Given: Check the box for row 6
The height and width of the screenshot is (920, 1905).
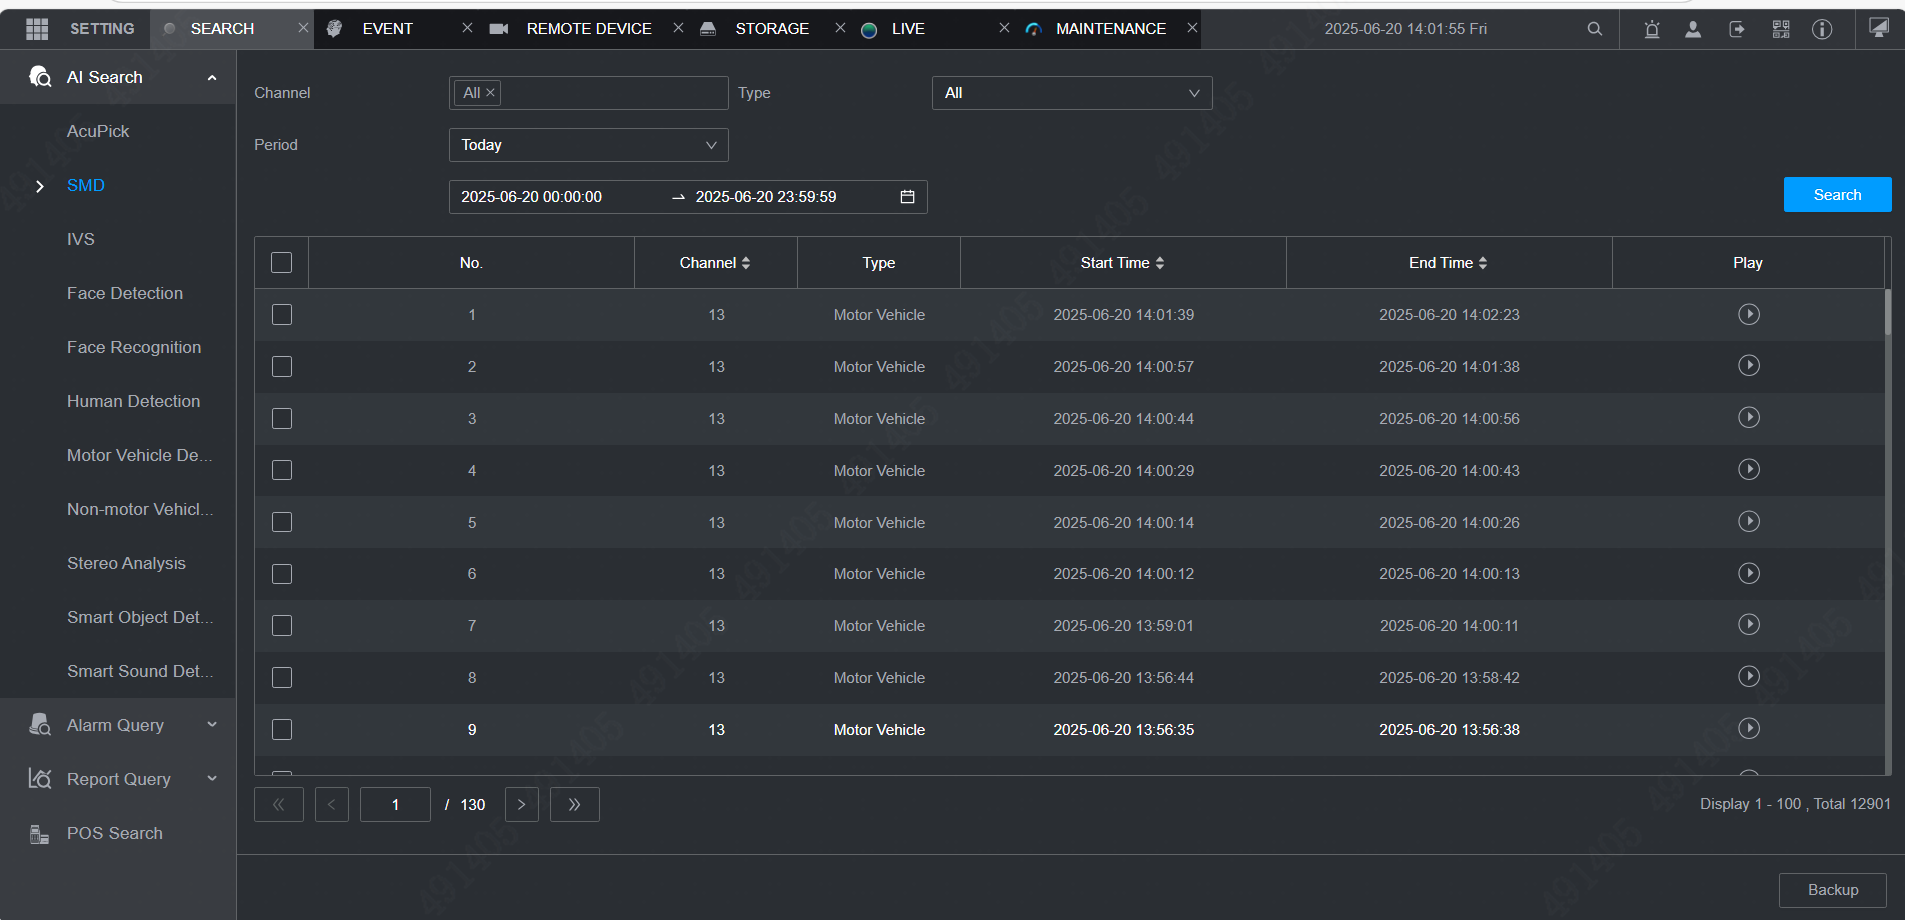Looking at the screenshot, I should pyautogui.click(x=282, y=574).
